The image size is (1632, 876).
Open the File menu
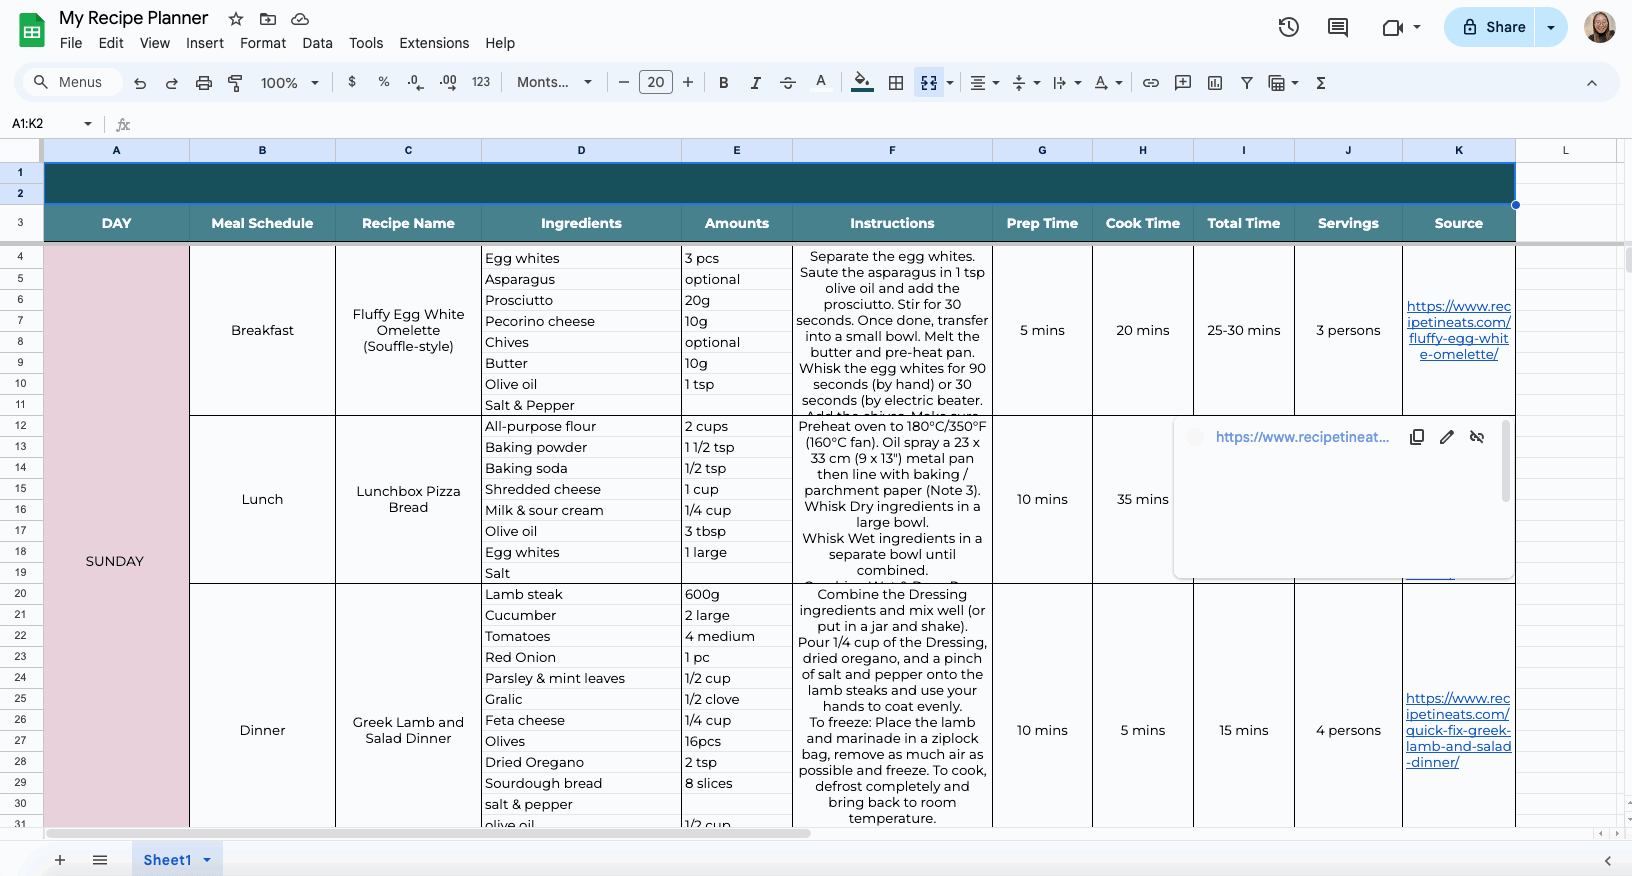click(71, 43)
